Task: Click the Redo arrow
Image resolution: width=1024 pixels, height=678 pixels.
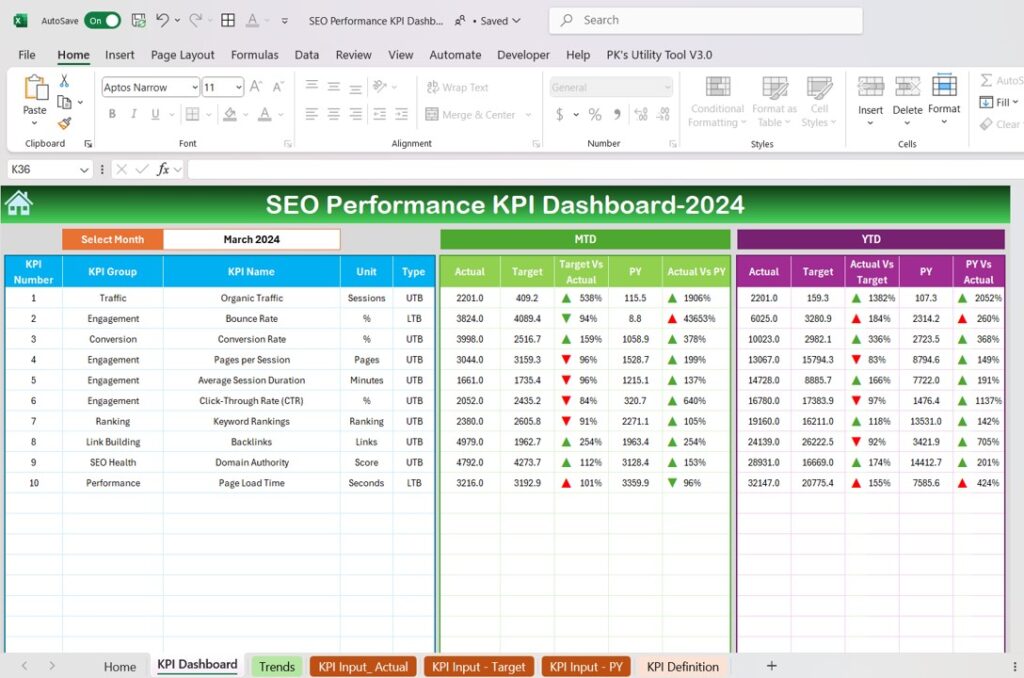Action: tap(195, 20)
